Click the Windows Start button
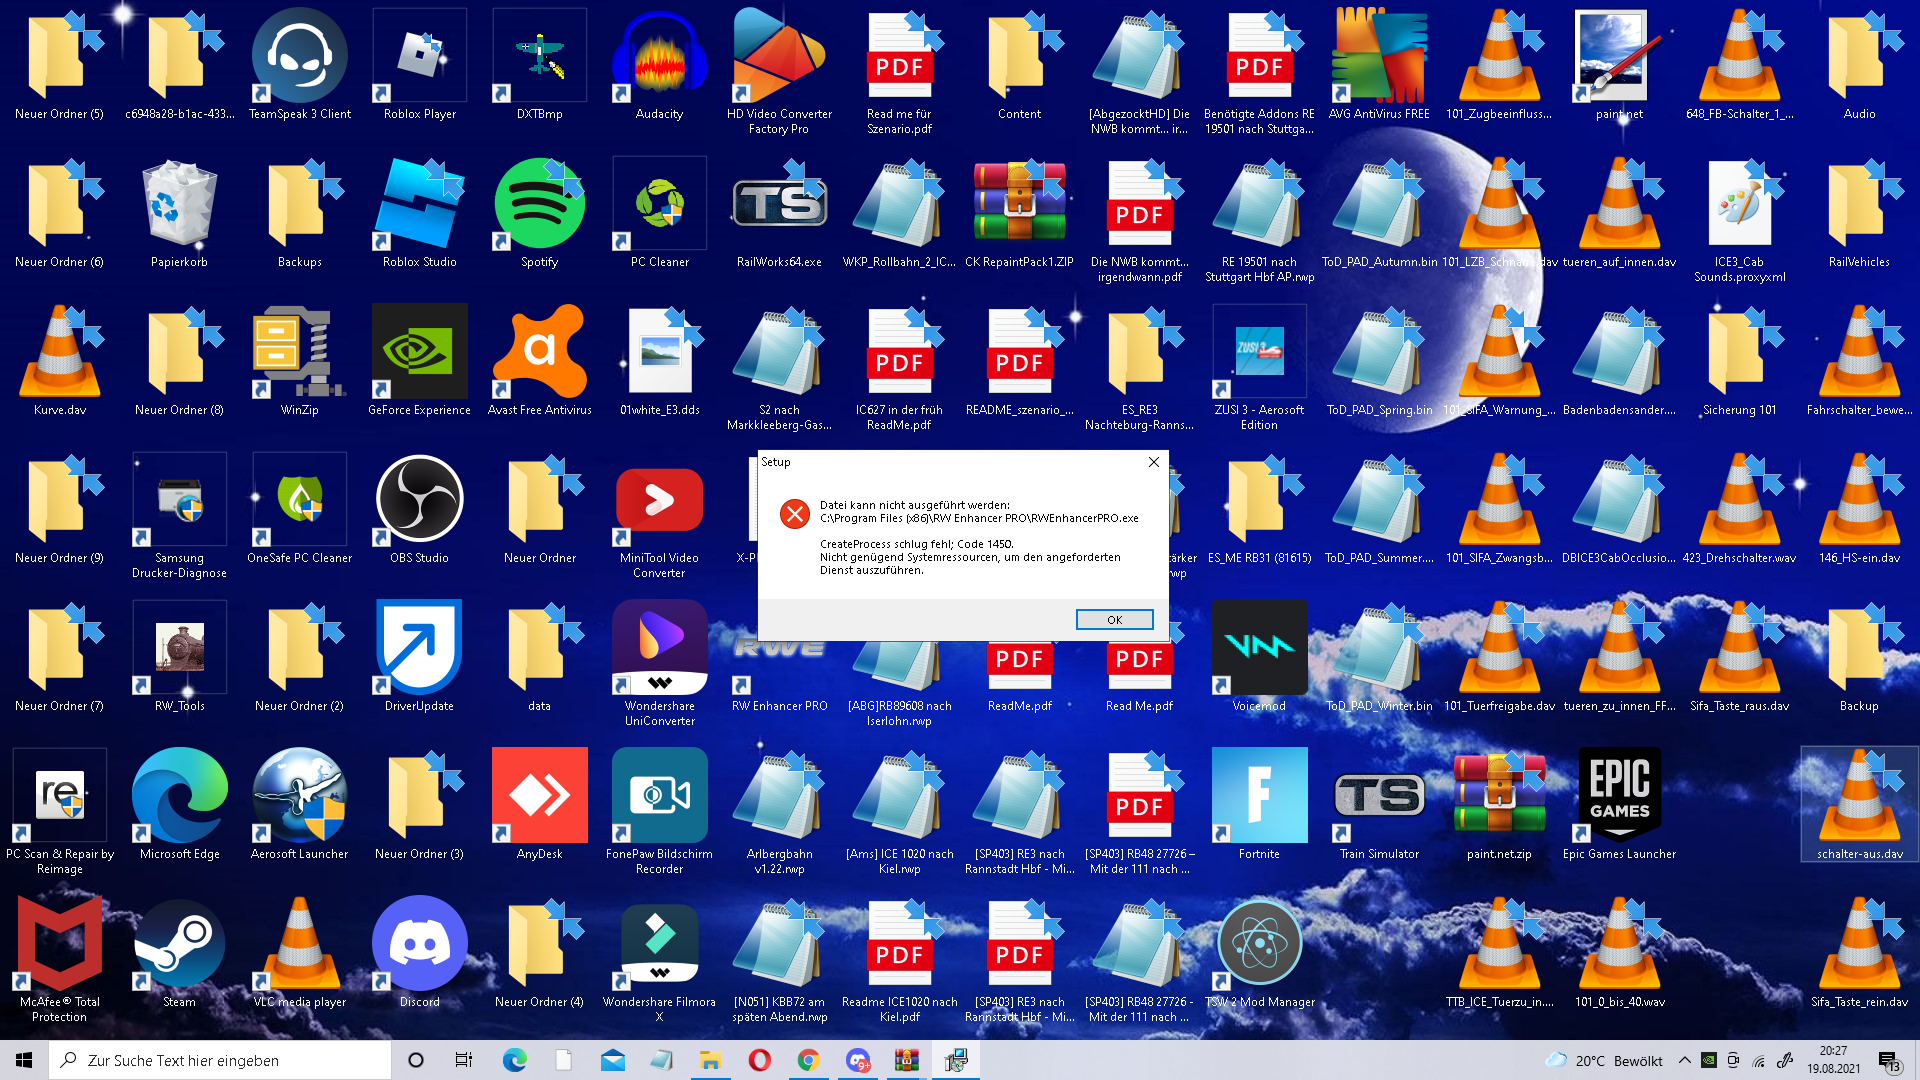1920x1080 pixels. (24, 1060)
